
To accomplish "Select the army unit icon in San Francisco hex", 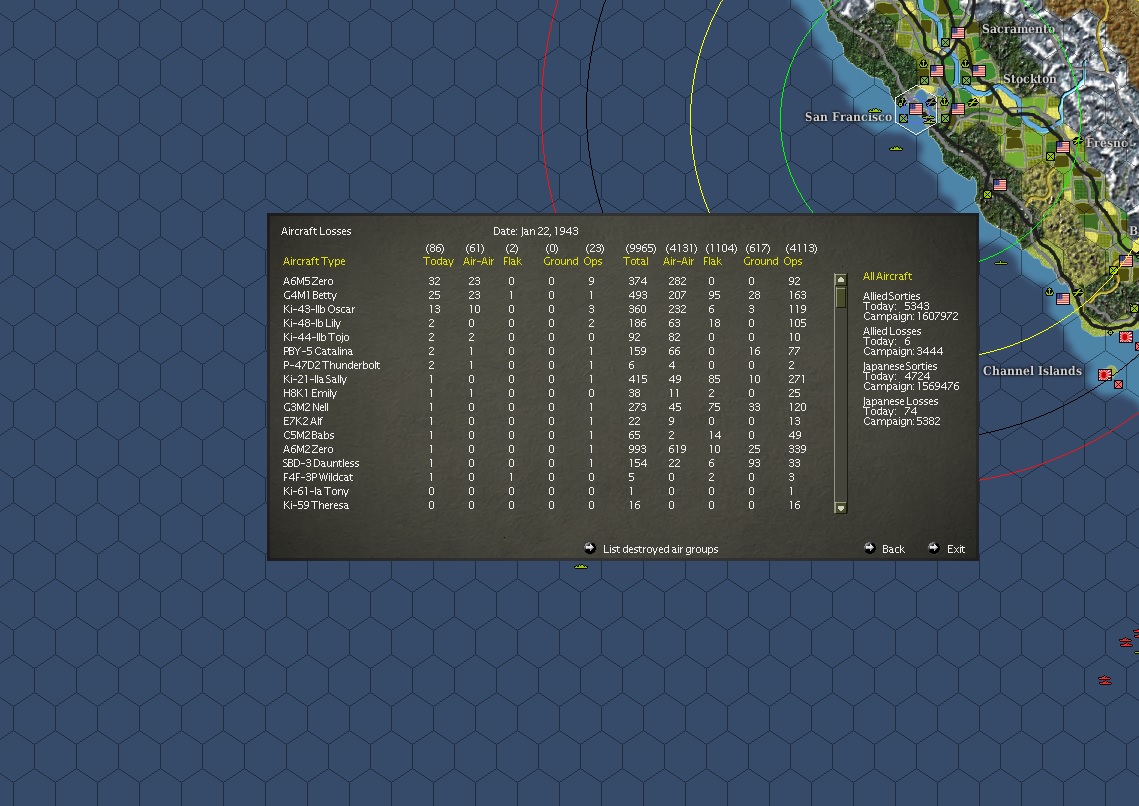I will pos(904,118).
